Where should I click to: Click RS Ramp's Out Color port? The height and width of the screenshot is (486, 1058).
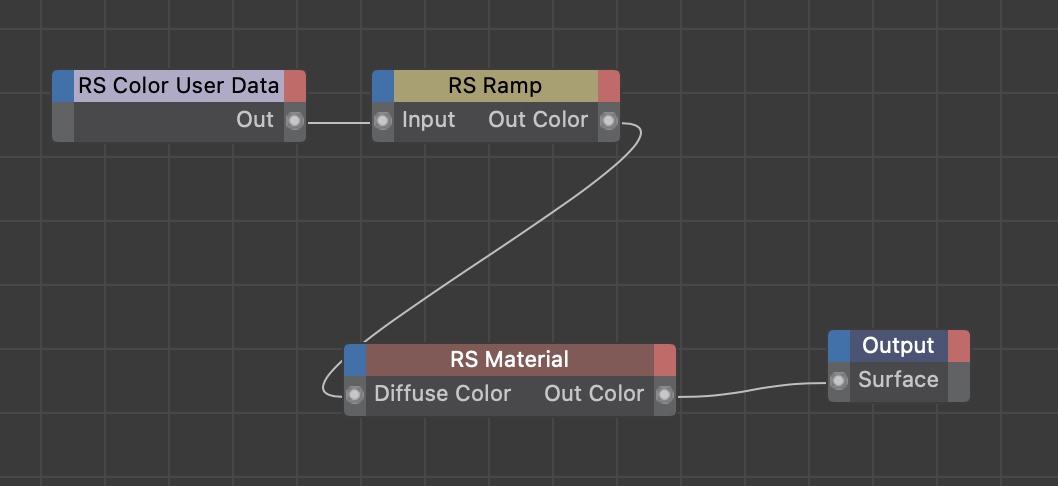click(608, 122)
